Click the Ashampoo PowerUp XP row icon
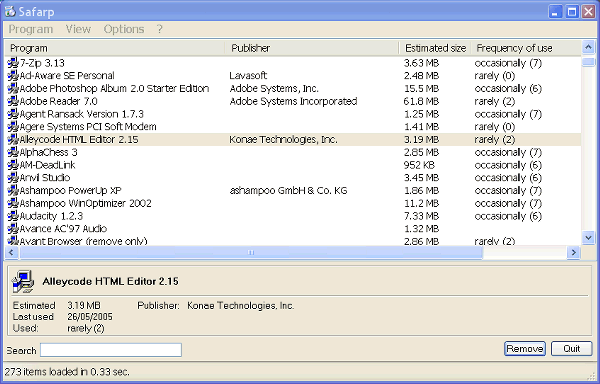The width and height of the screenshot is (600, 384). pyautogui.click(x=13, y=190)
